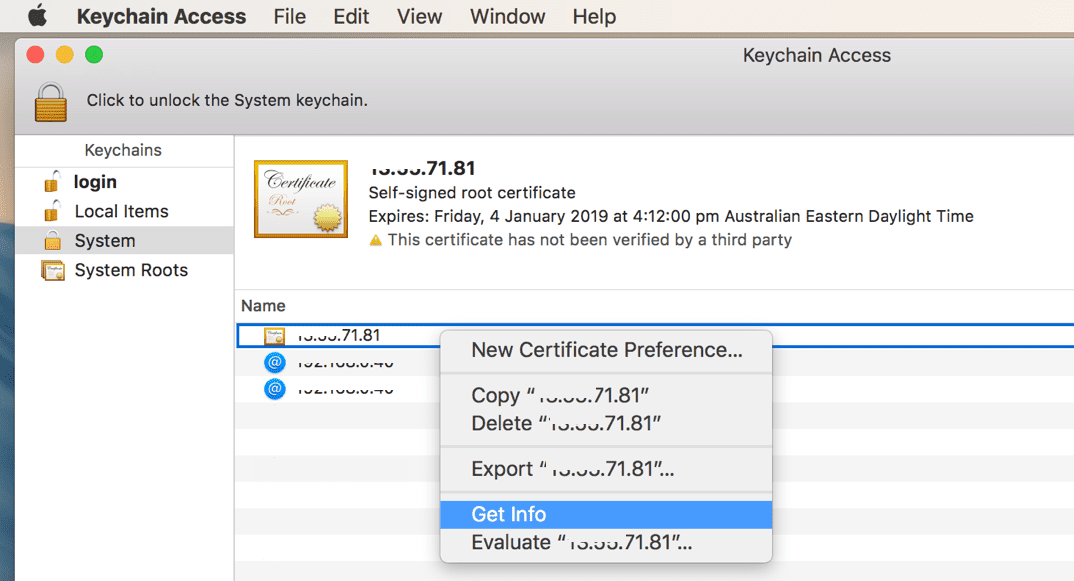Open the Apple menu
This screenshot has height=581, width=1074.
coord(36,16)
